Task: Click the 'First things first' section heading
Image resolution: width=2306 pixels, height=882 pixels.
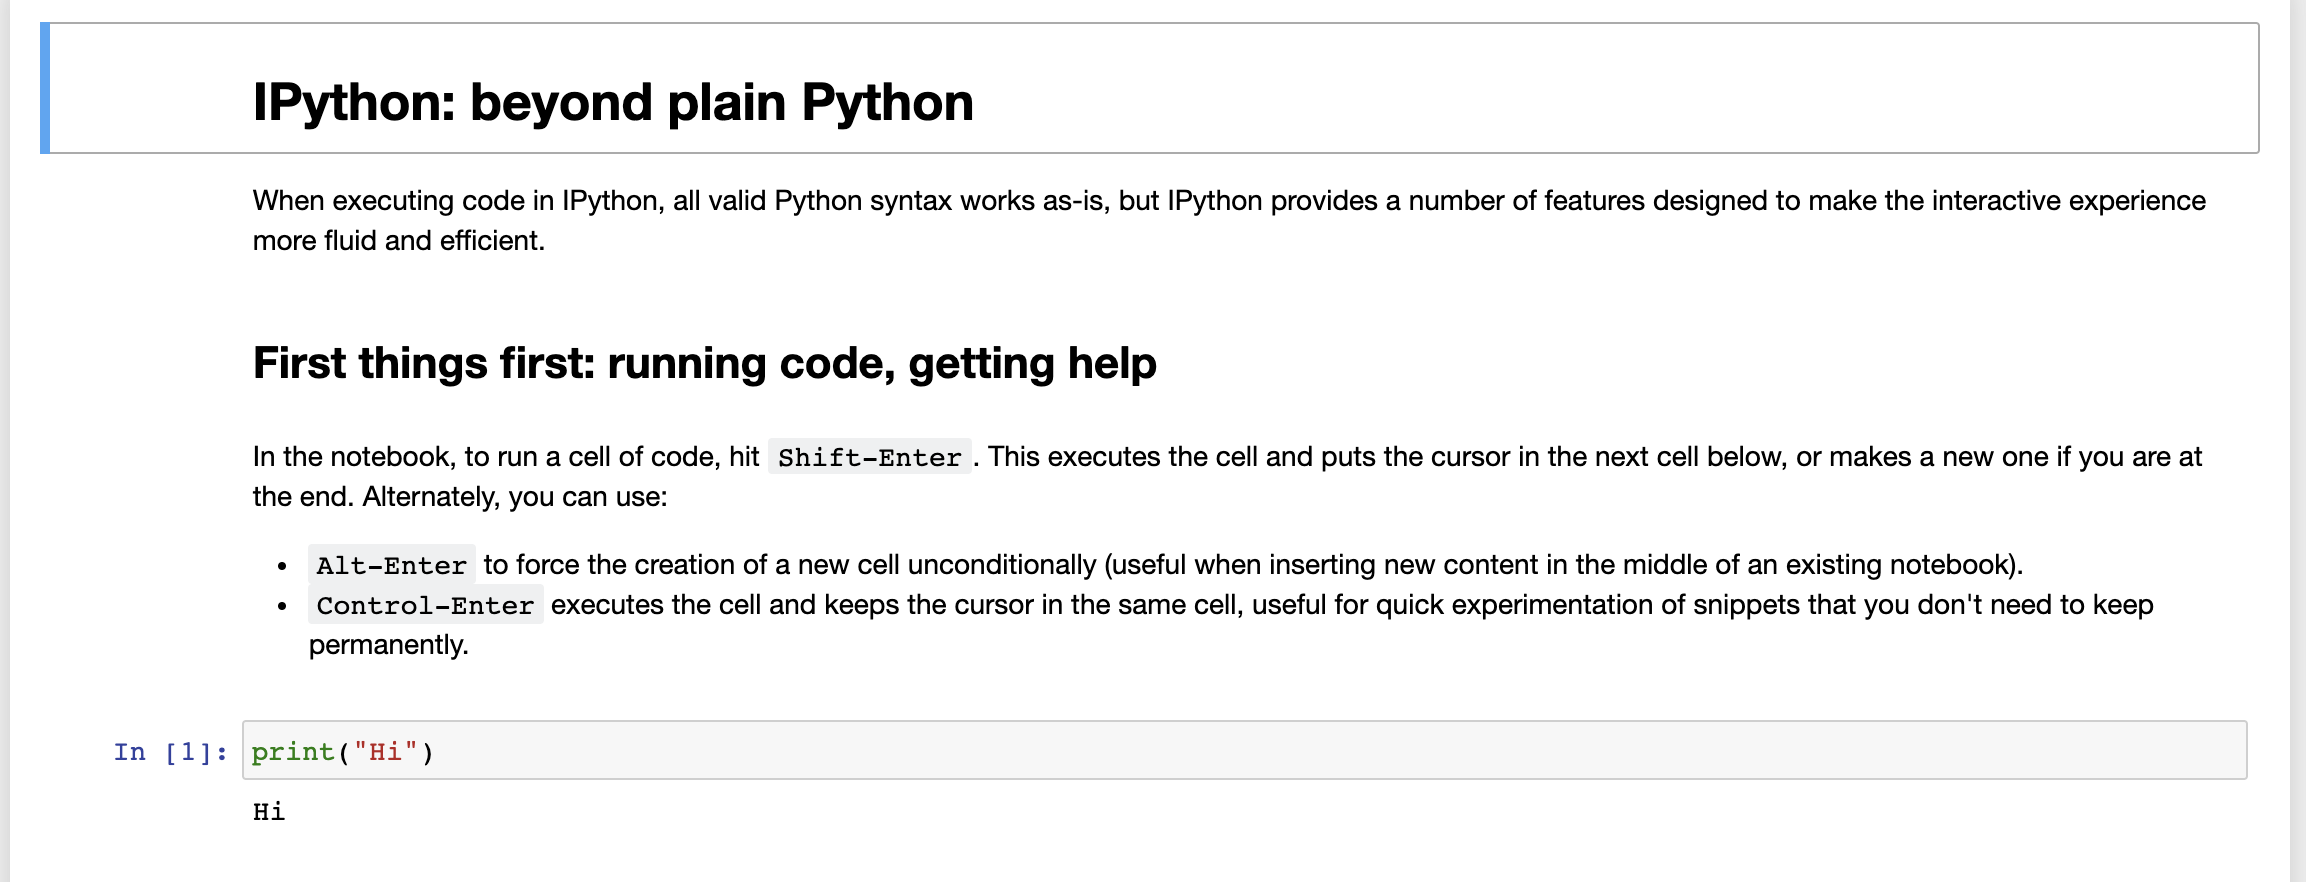Action: tap(705, 363)
